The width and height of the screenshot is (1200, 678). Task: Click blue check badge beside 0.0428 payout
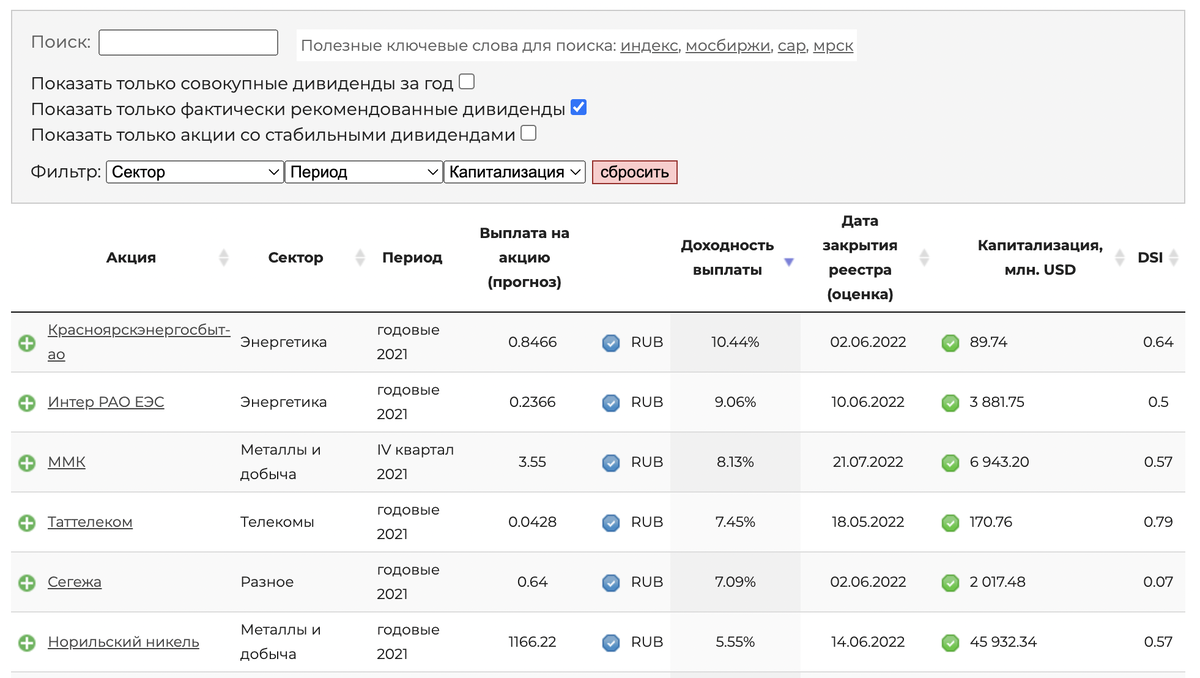(x=611, y=523)
